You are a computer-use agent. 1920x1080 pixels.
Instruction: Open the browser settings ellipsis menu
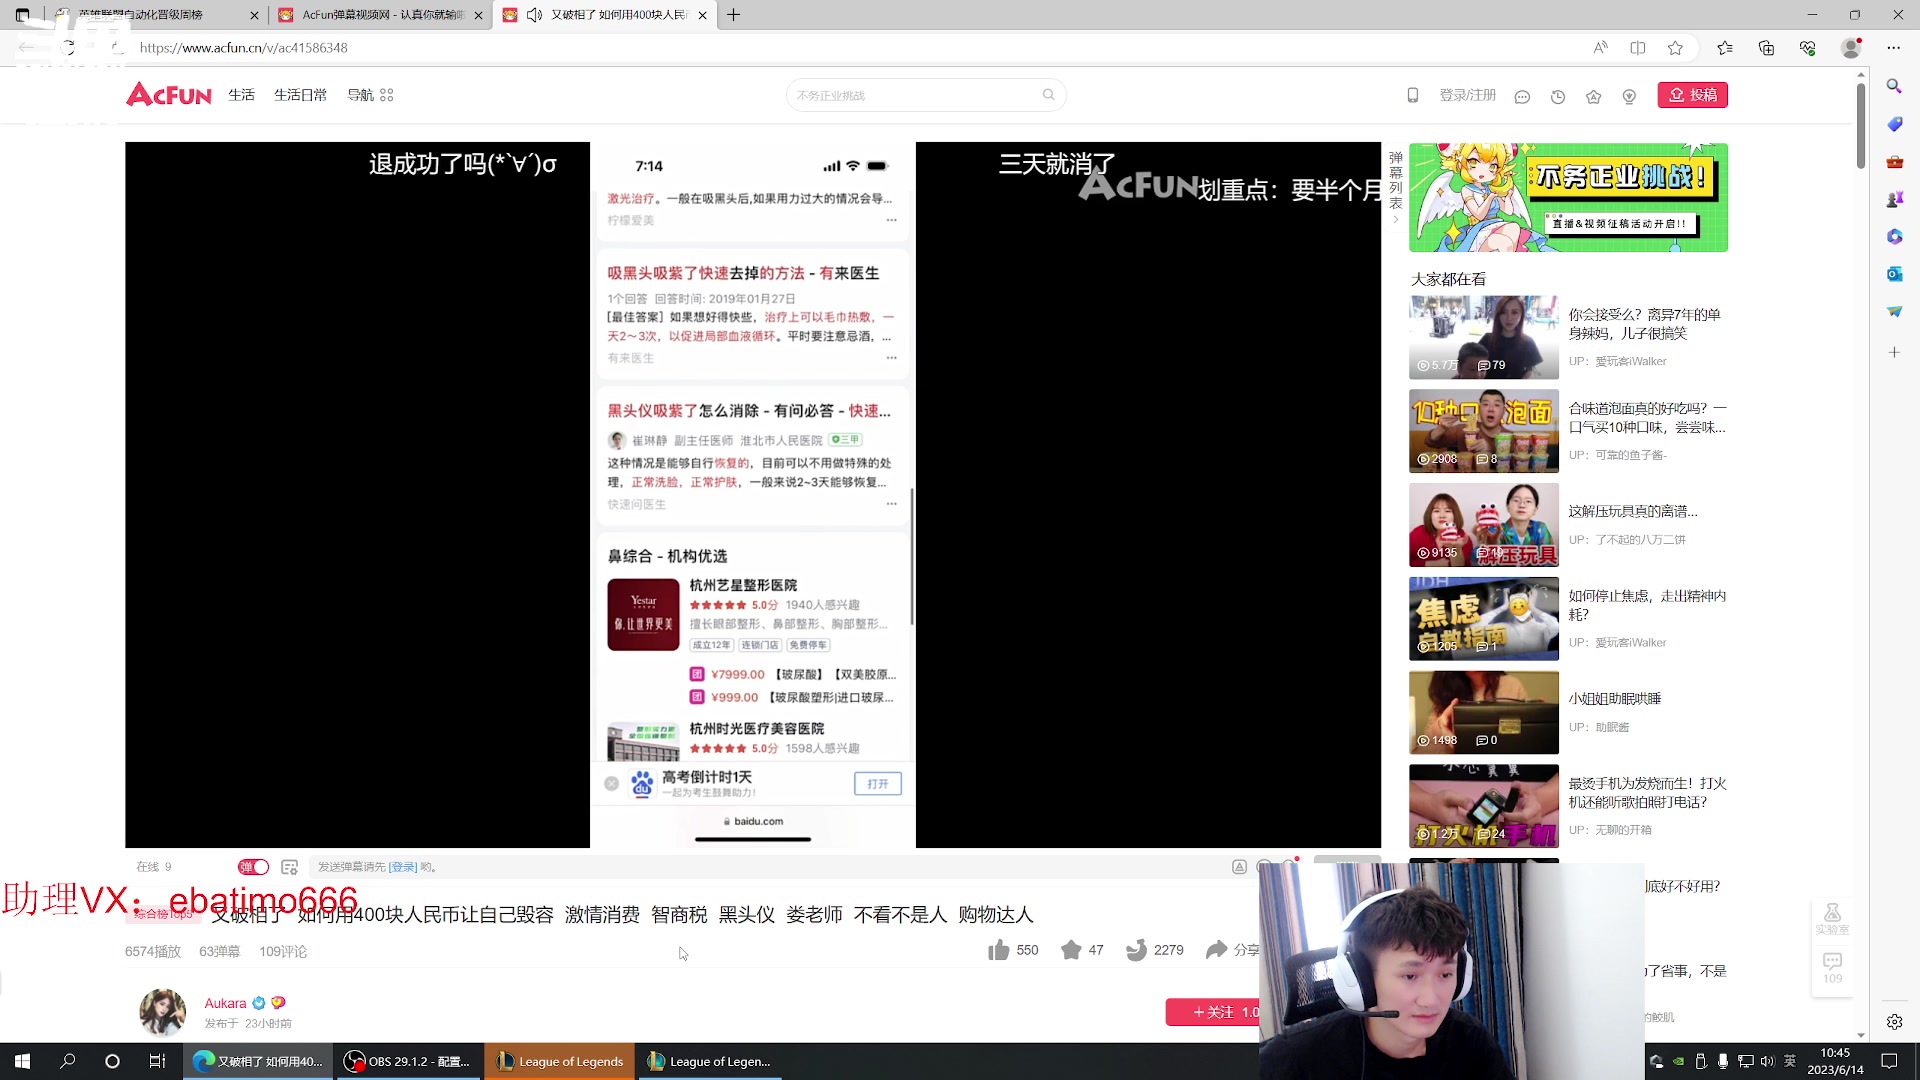[1893, 47]
